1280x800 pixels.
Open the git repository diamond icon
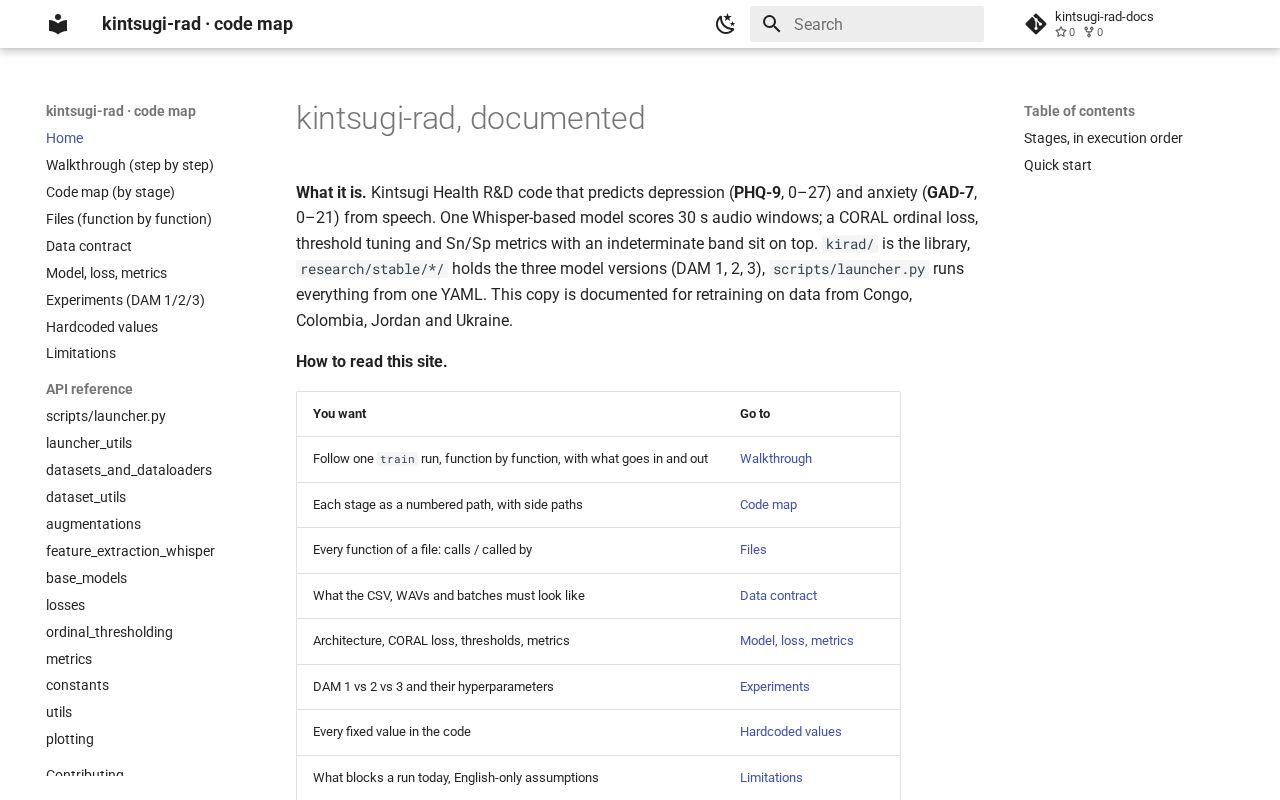(x=1036, y=24)
